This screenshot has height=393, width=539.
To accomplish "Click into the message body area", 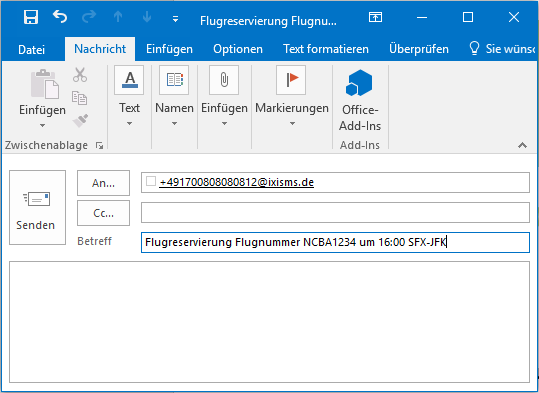I will pos(269,322).
